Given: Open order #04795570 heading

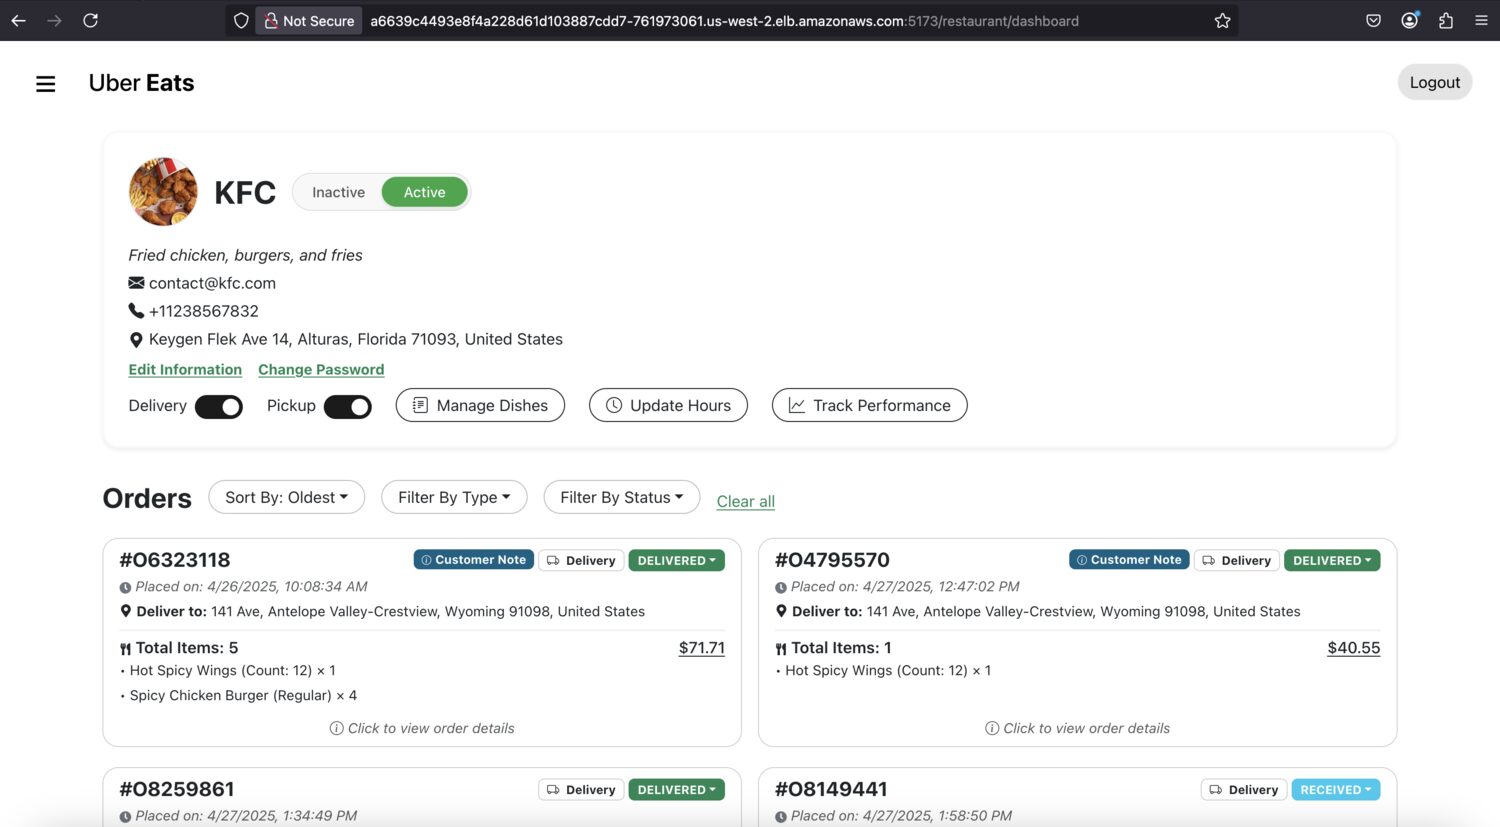Looking at the screenshot, I should tap(832, 560).
